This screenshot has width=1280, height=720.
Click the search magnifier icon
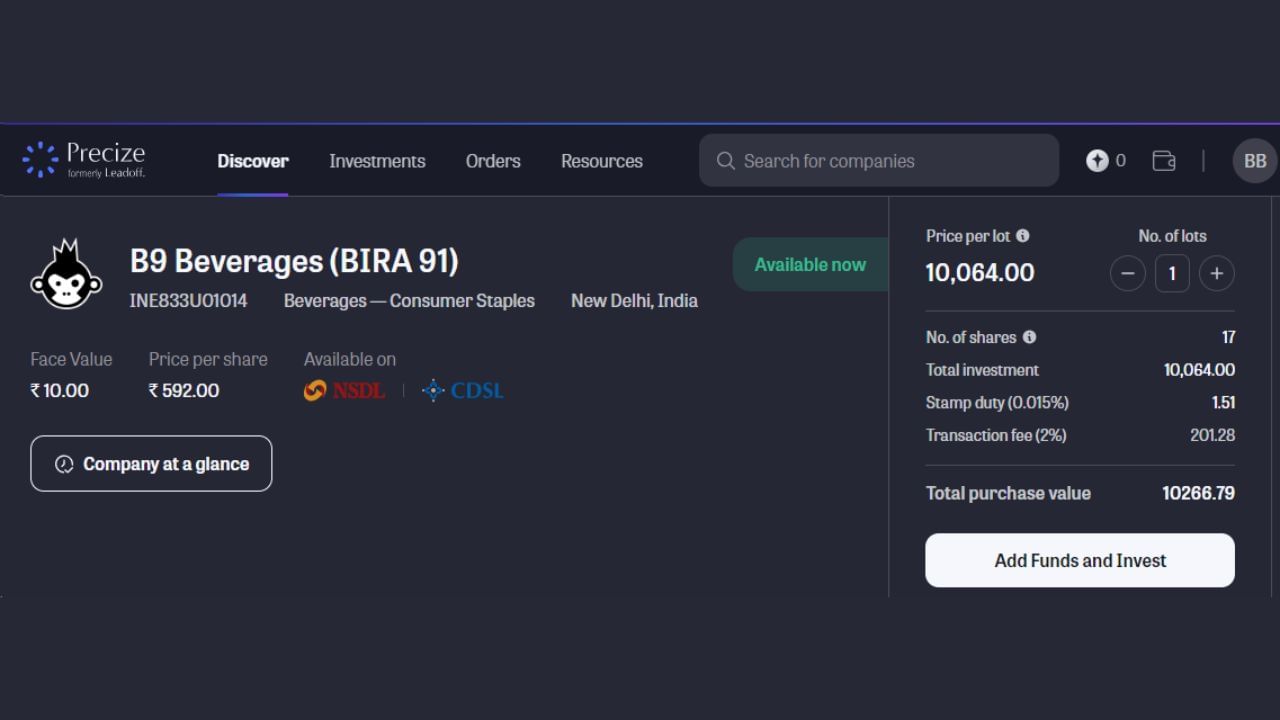pyautogui.click(x=726, y=161)
